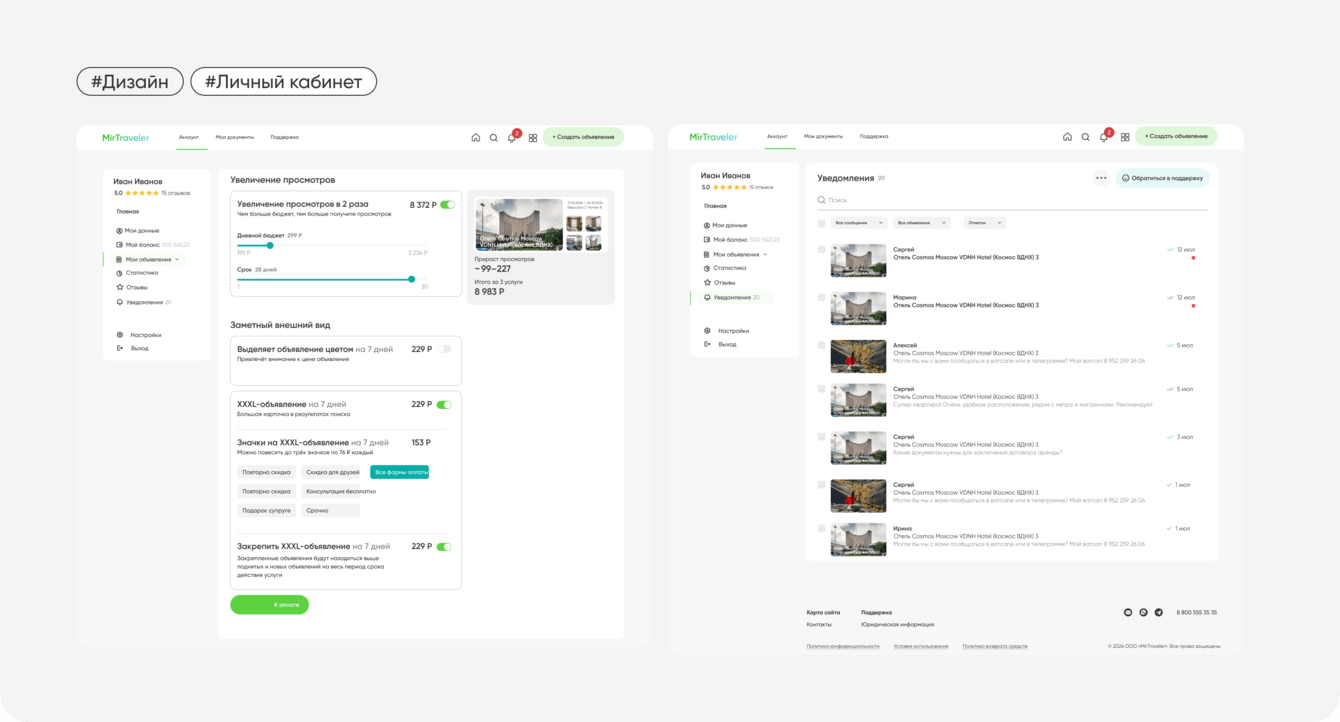Open the home icon on the promotion screen
Screen dimensions: 1340x722
(476, 138)
